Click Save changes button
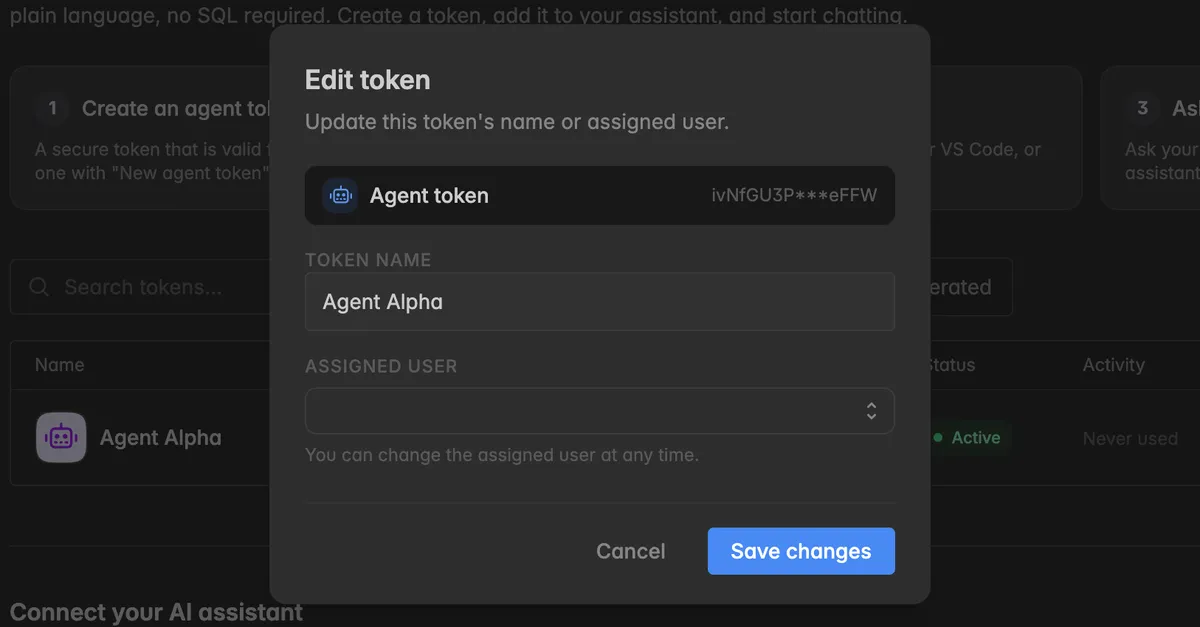 801,551
